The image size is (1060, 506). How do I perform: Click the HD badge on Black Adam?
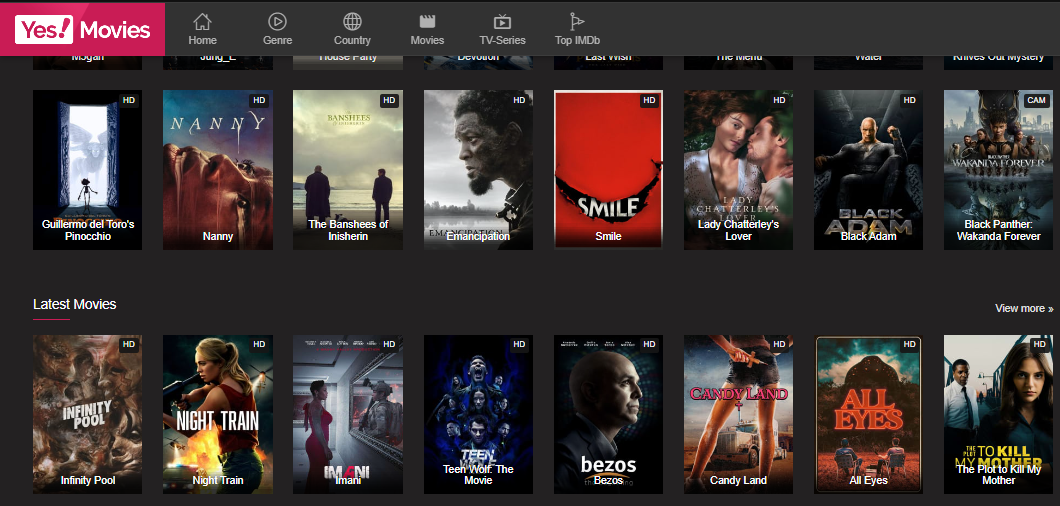[x=909, y=100]
